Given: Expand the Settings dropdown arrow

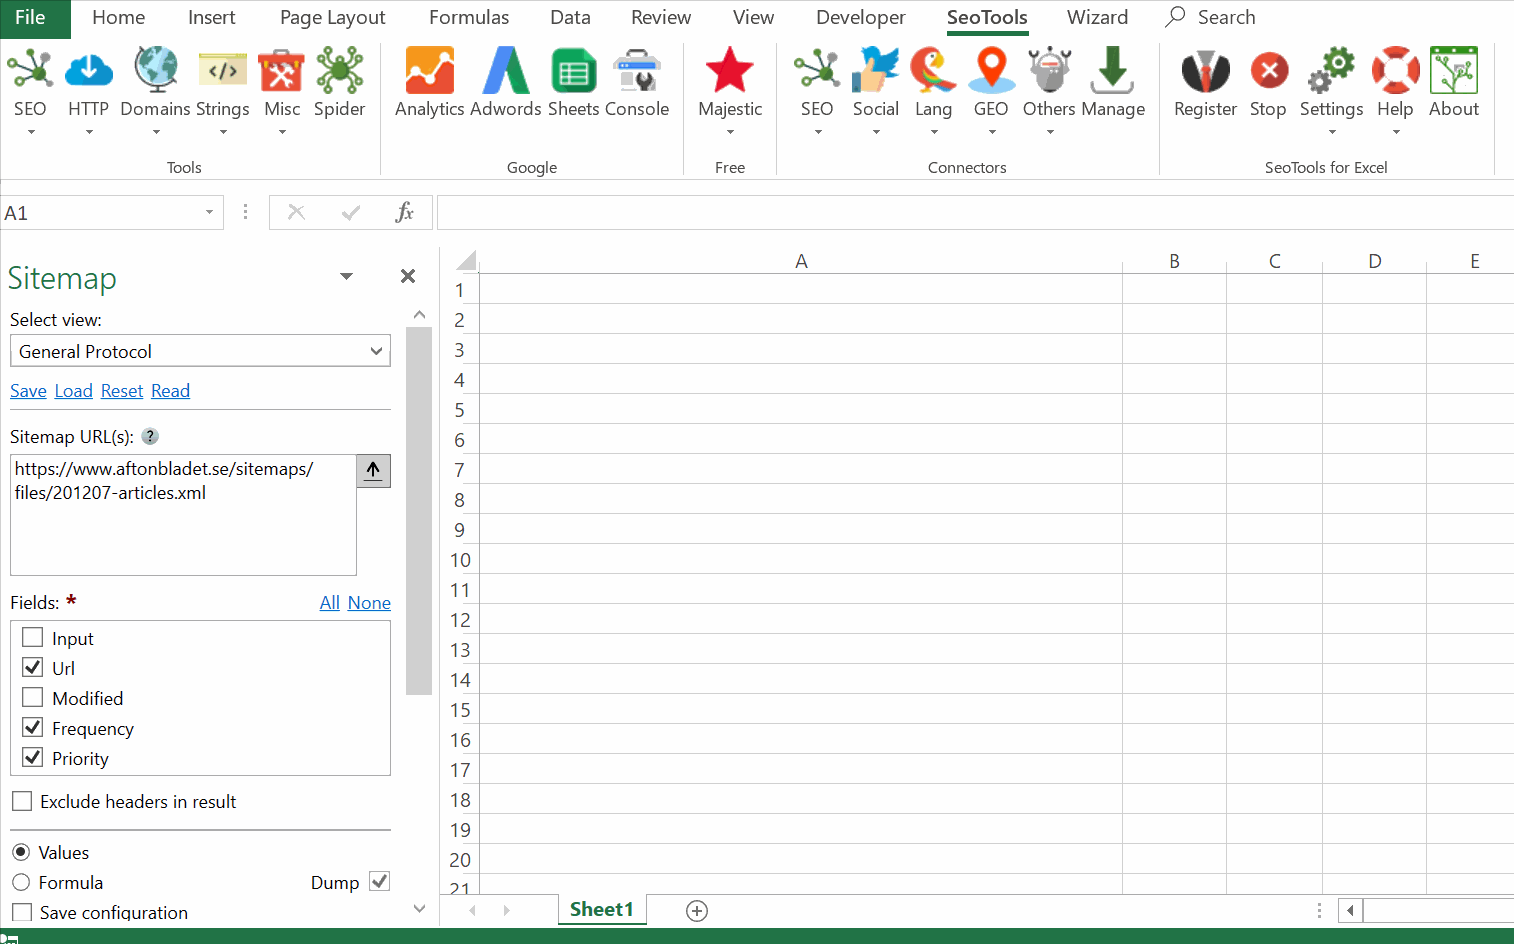Looking at the screenshot, I should pos(1332,132).
